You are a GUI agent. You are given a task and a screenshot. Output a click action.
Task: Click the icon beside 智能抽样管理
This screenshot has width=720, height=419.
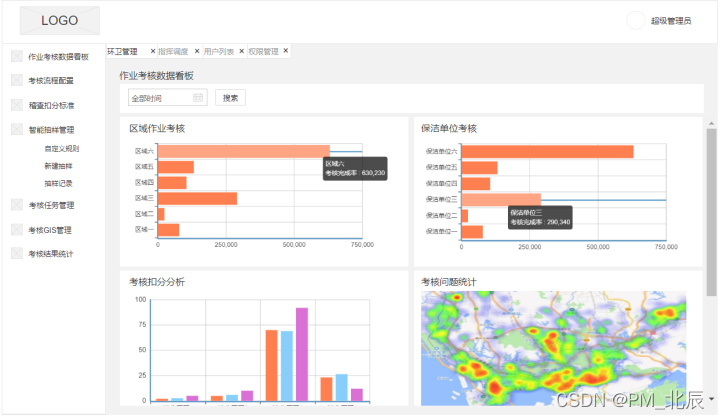(17, 130)
